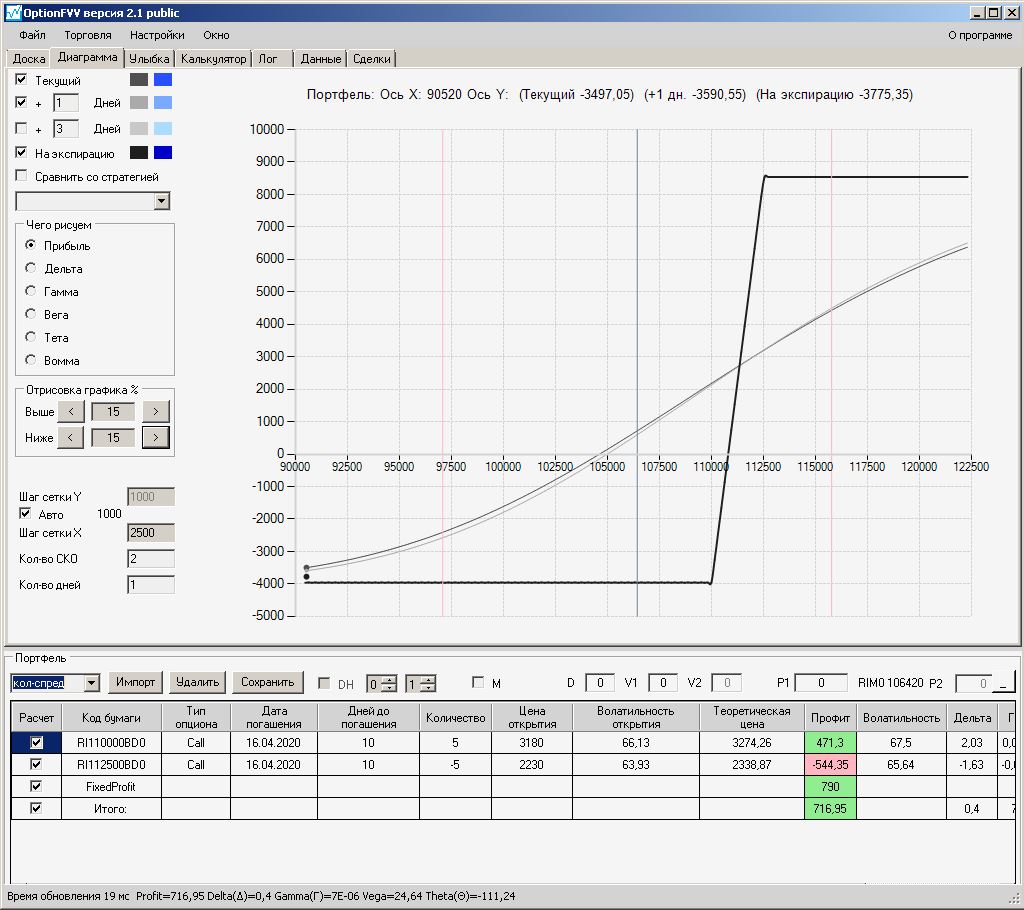Click the -544,35 profit cell
Screen dimensions: 1024x910
[830, 764]
